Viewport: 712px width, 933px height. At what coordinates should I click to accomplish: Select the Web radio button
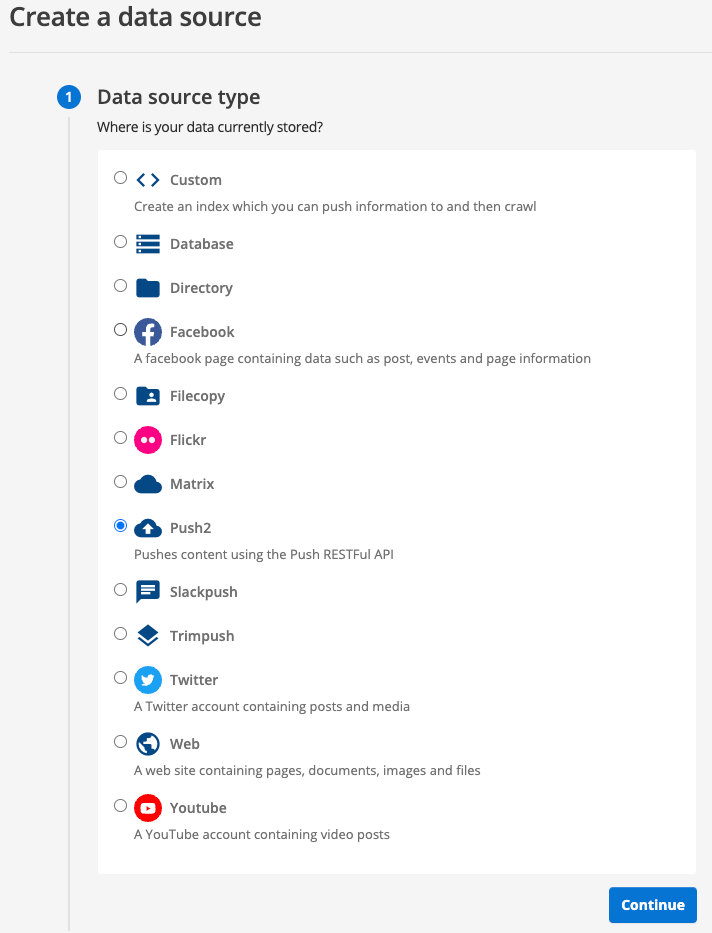(x=120, y=741)
